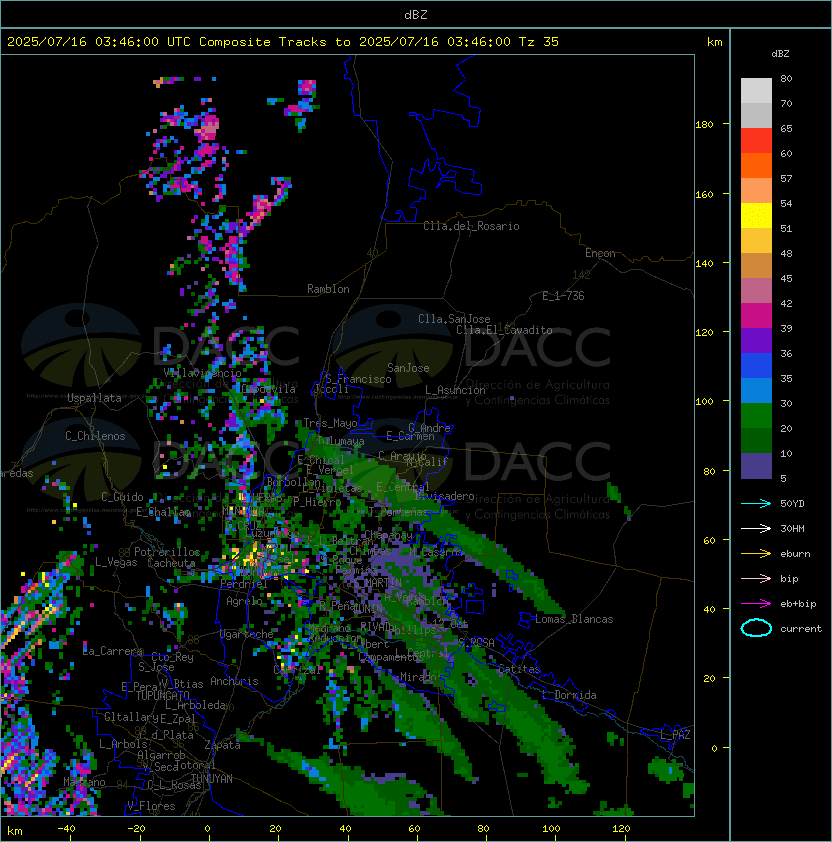Click the 'Encon' map label
The width and height of the screenshot is (832, 842).
pos(600,253)
